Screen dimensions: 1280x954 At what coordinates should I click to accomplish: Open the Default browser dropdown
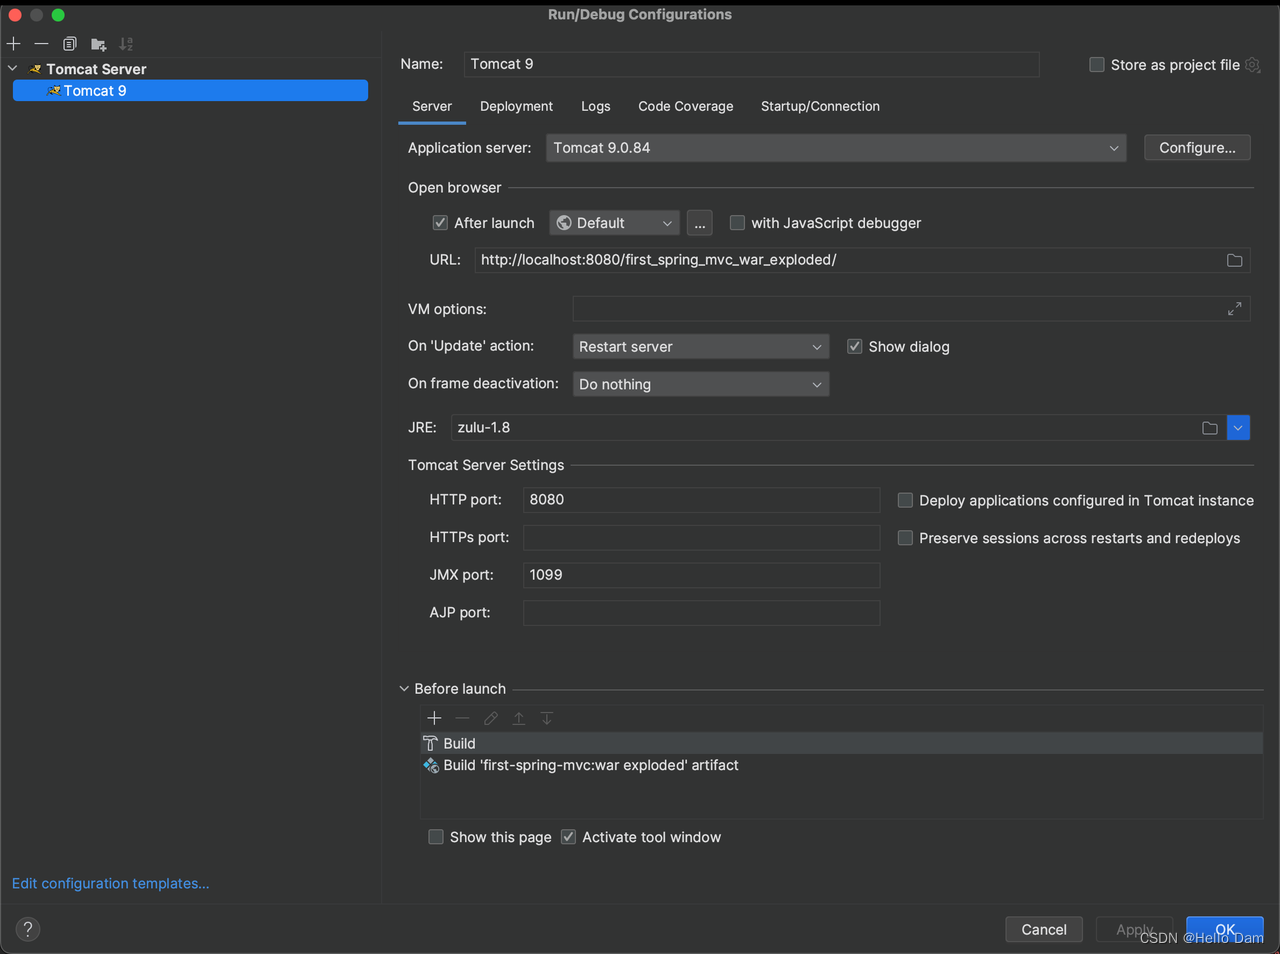click(614, 223)
